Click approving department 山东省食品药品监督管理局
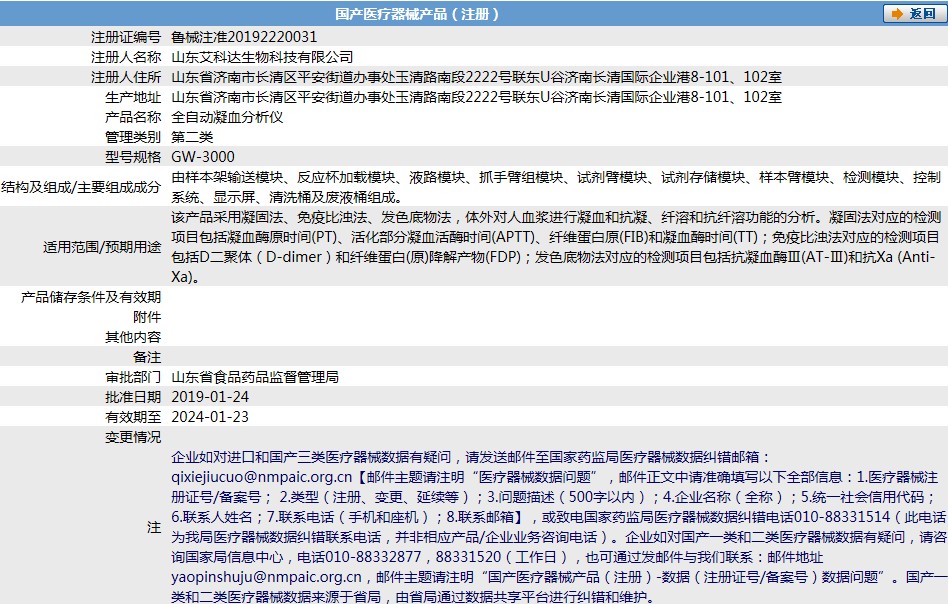The height and width of the screenshot is (604, 948). coord(255,377)
